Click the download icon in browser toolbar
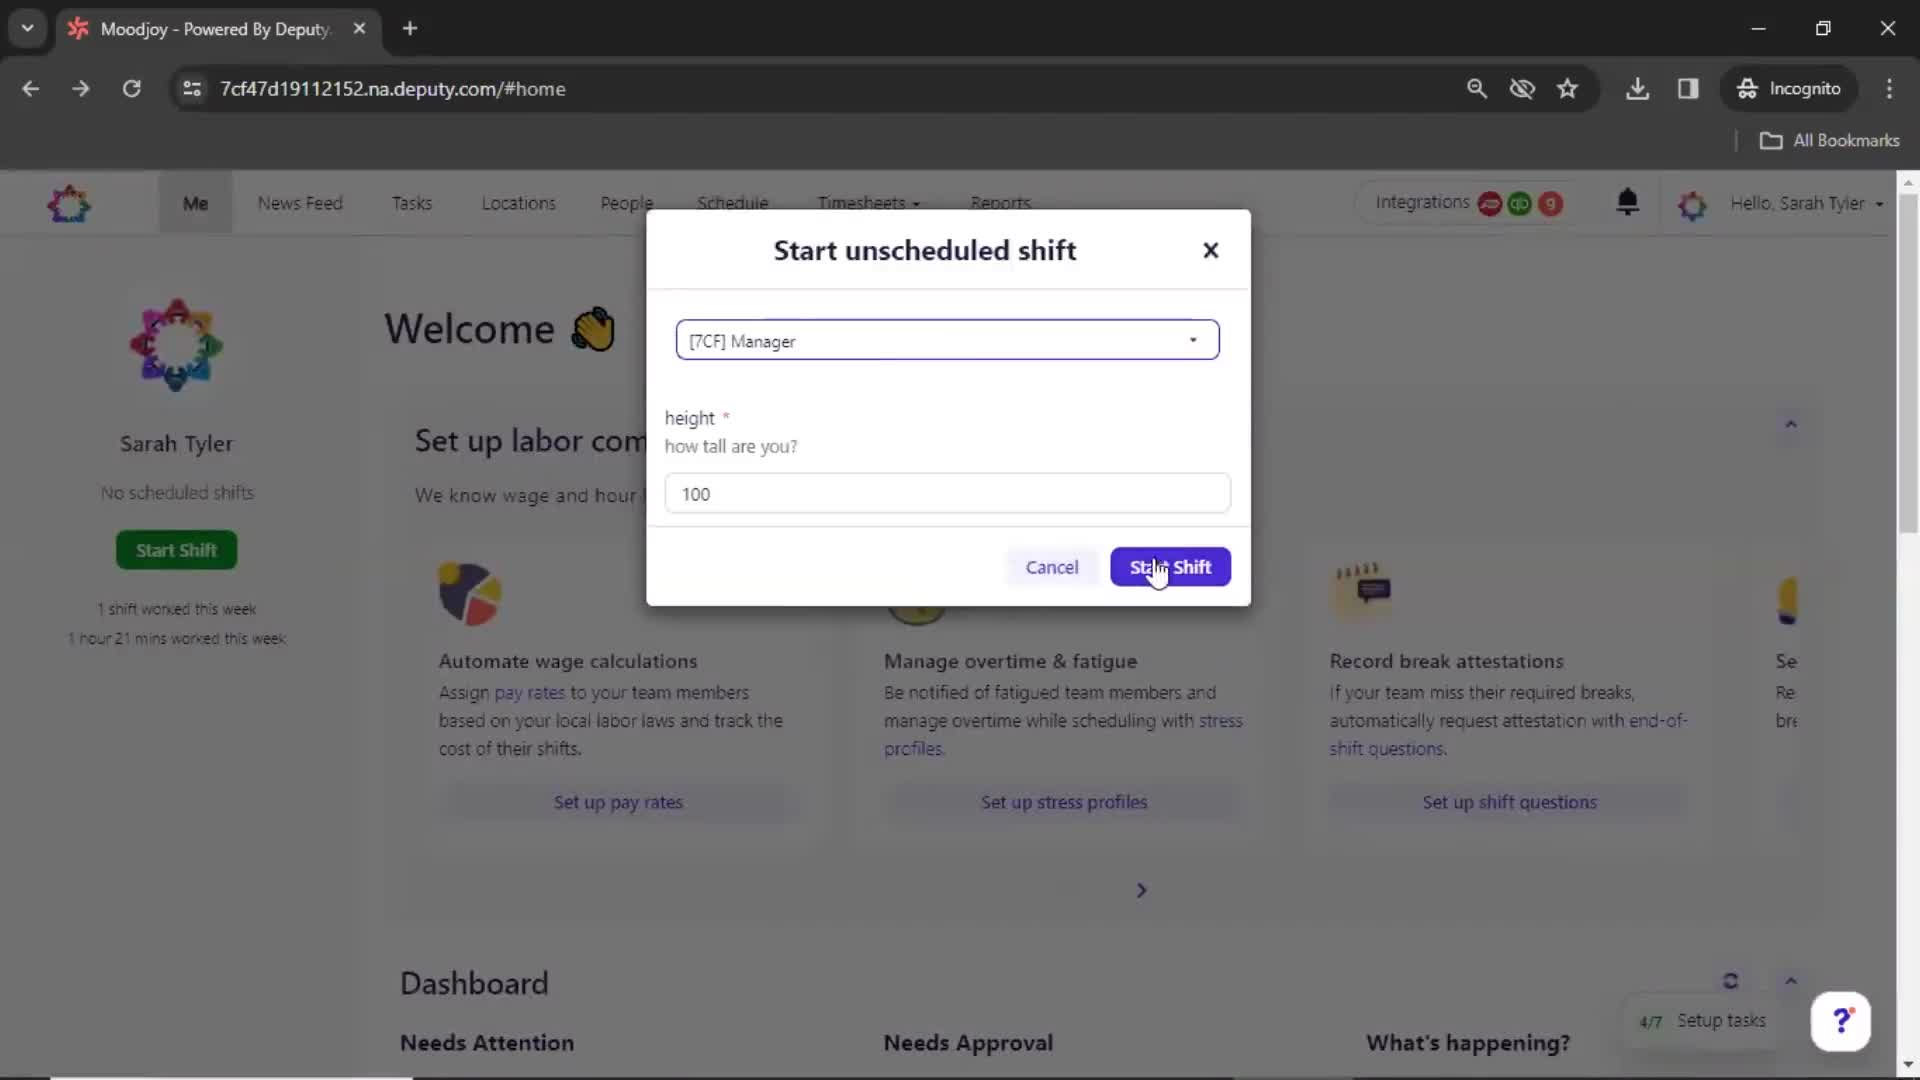The width and height of the screenshot is (1920, 1080). click(1638, 88)
